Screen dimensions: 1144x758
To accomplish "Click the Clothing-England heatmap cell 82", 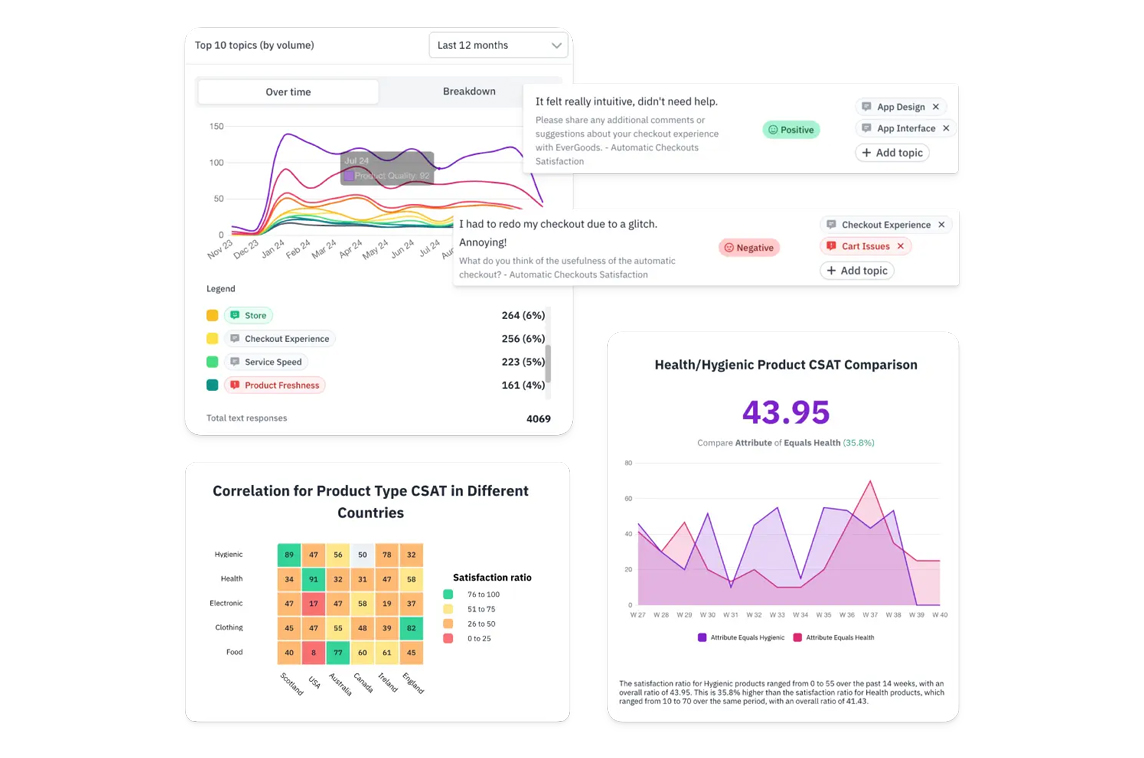I will 411,628.
